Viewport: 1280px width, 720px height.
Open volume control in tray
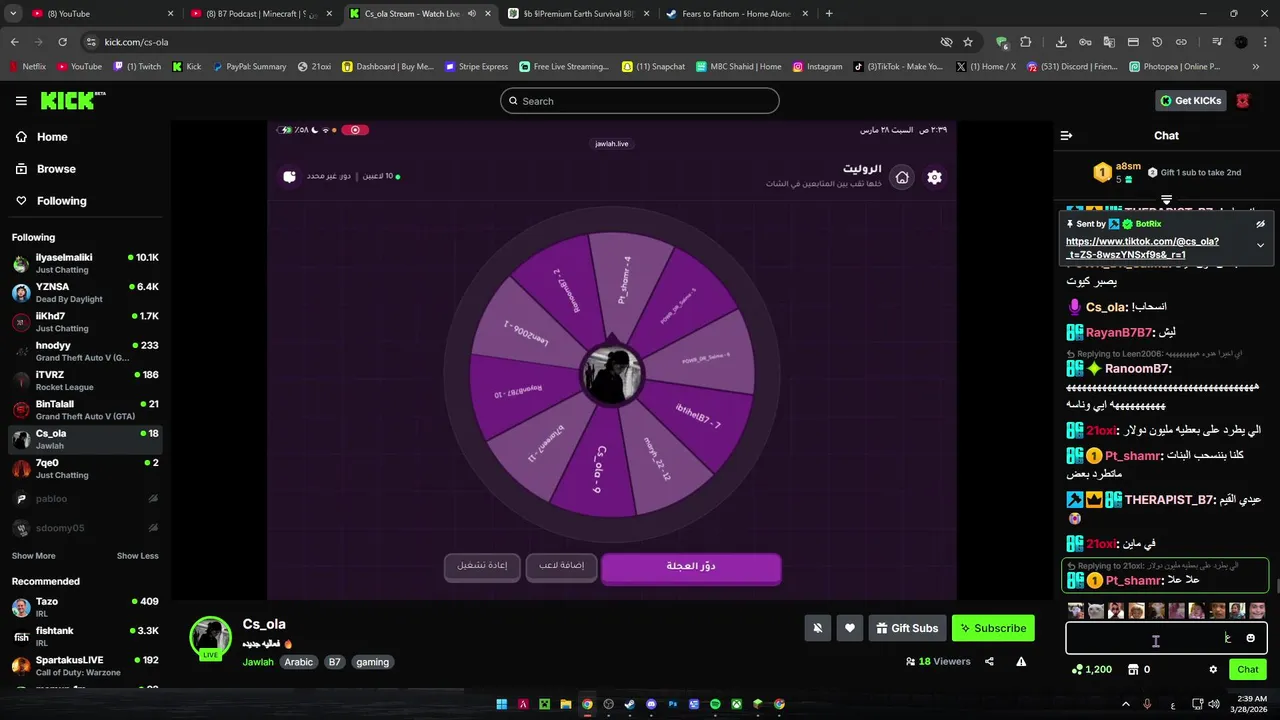1213,704
